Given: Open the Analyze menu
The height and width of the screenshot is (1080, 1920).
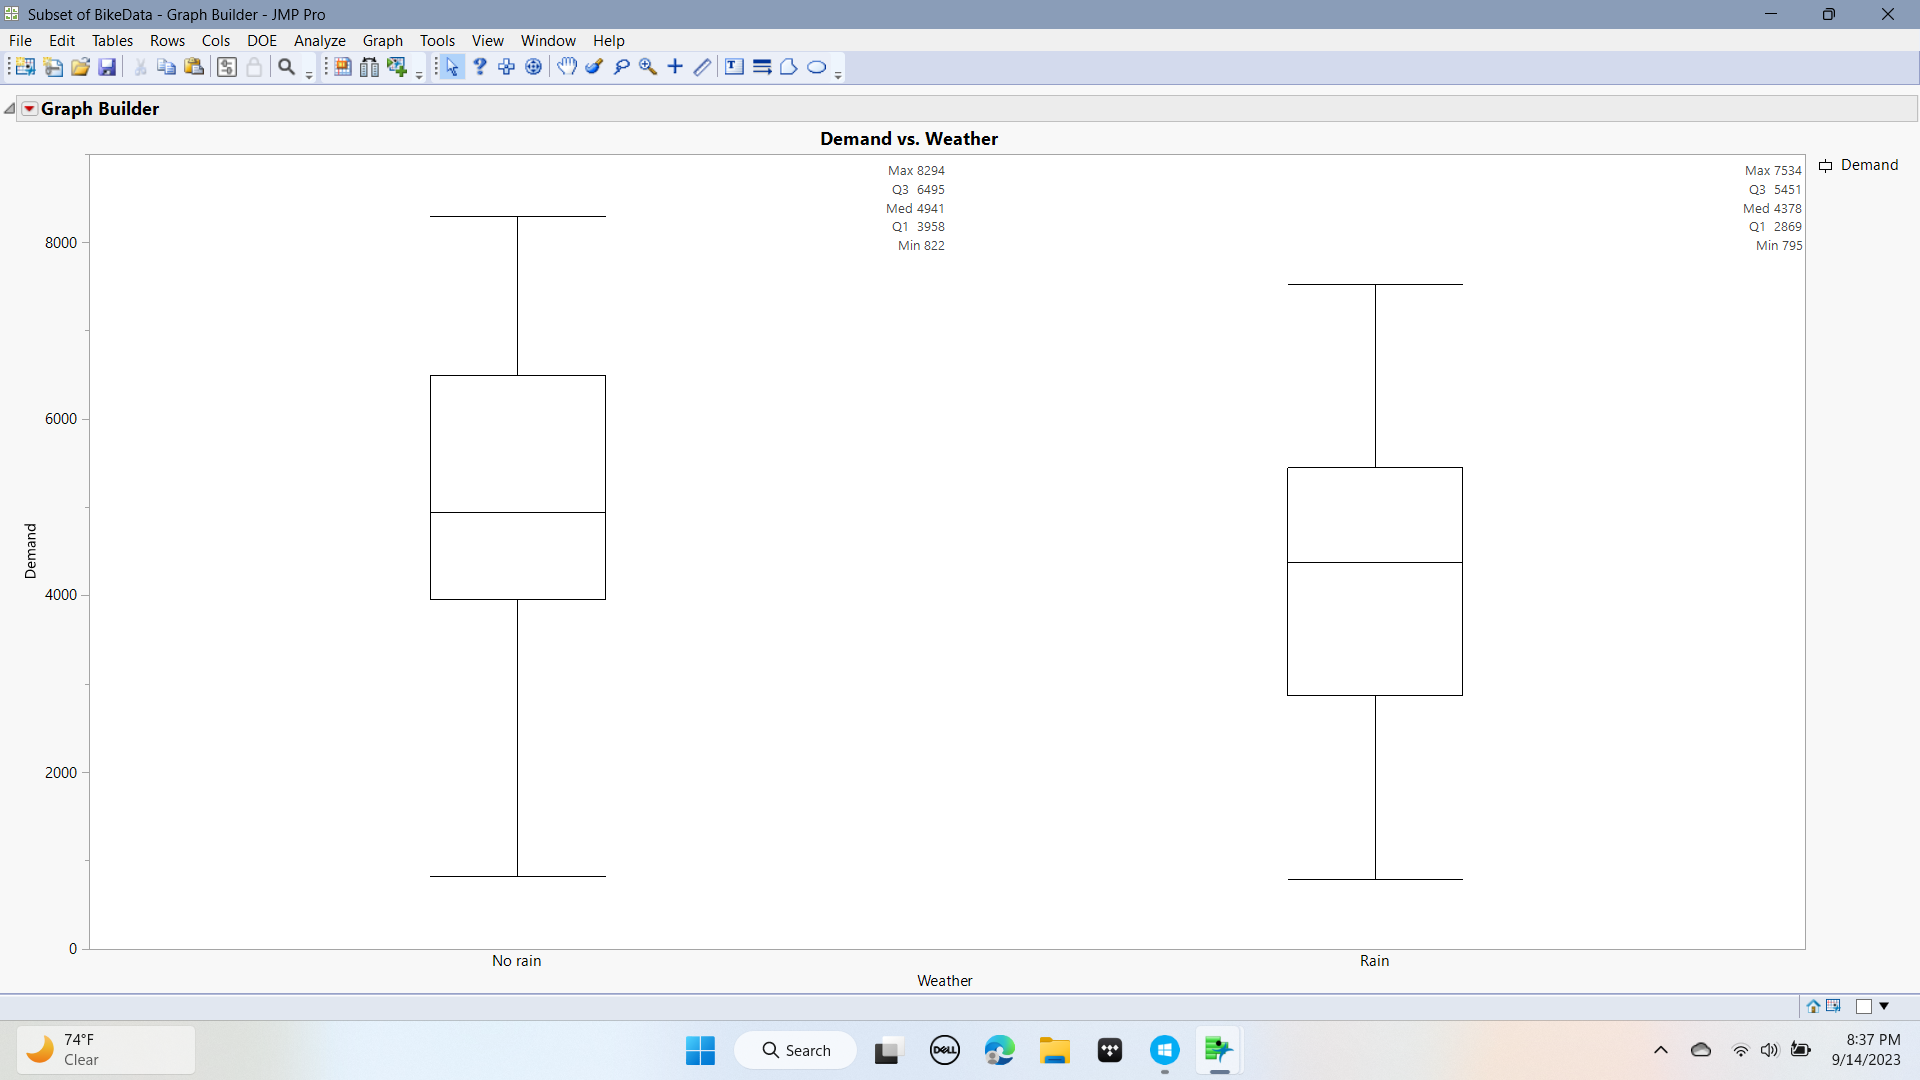Looking at the screenshot, I should pyautogui.click(x=319, y=41).
